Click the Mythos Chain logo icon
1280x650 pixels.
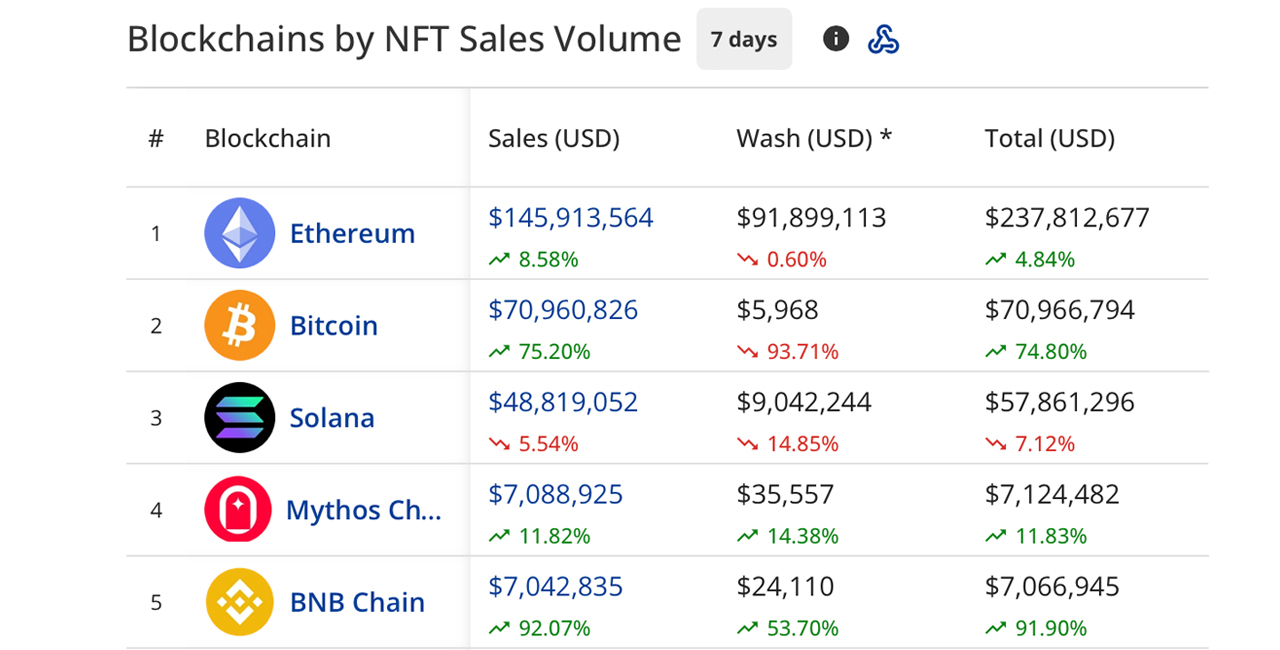238,510
